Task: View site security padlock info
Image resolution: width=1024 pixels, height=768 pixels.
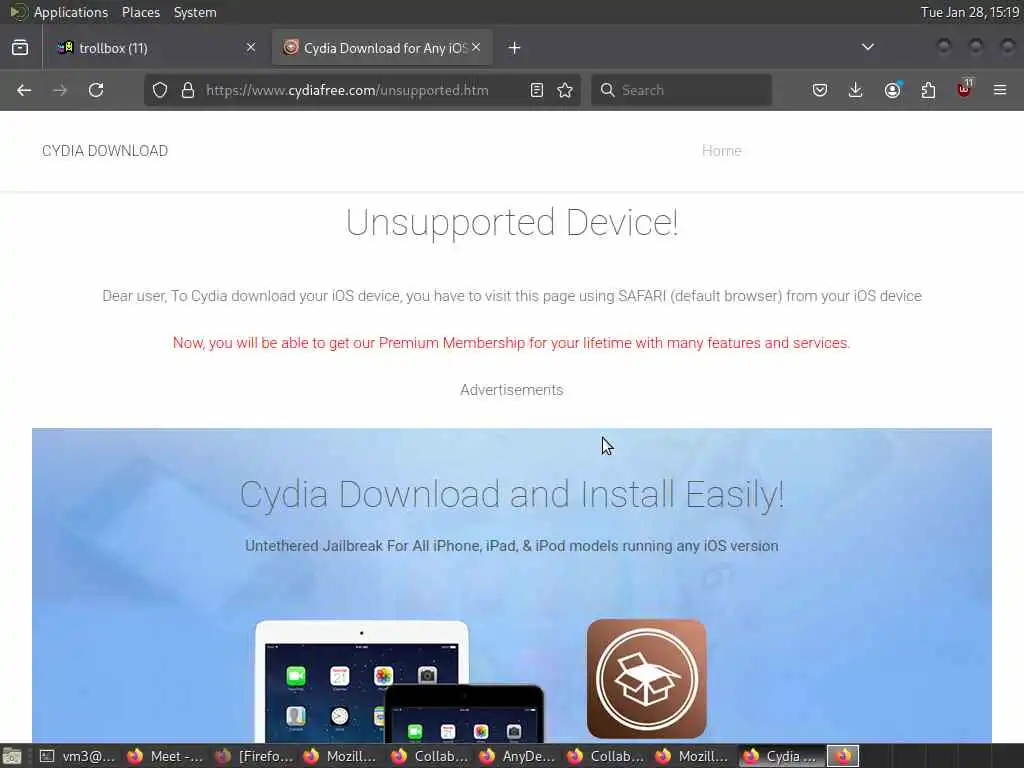Action: click(188, 90)
